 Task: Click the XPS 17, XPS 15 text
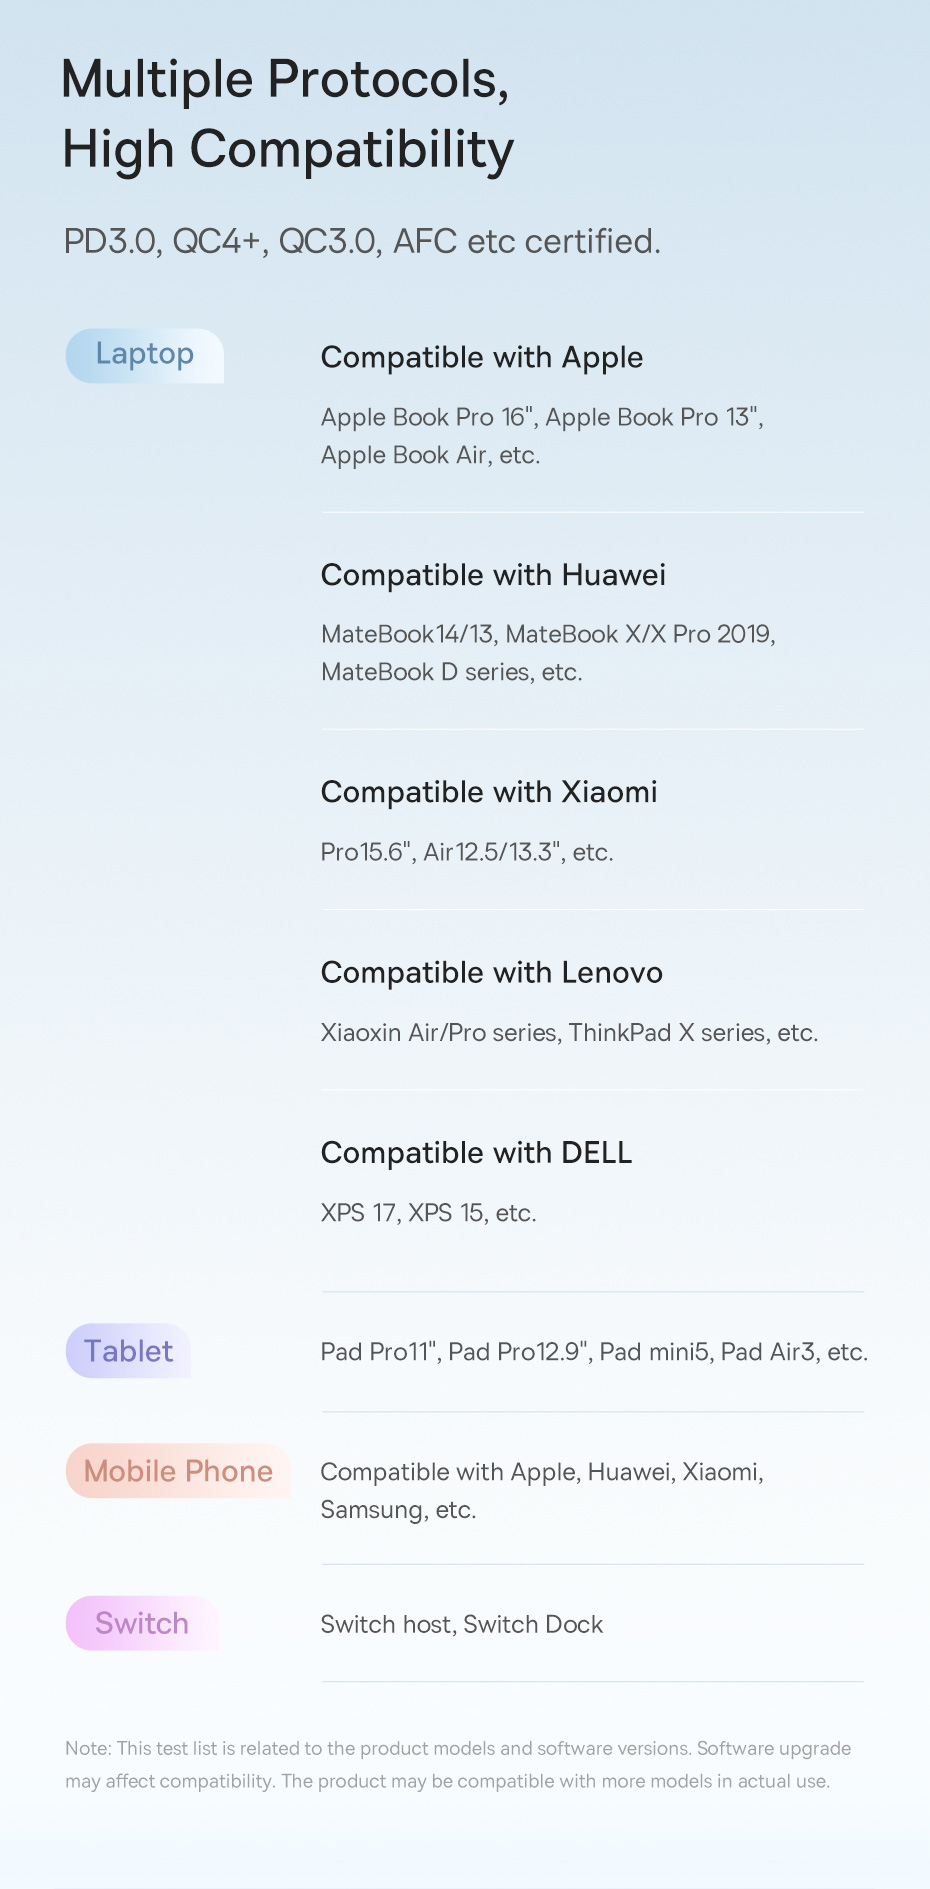429,1213
